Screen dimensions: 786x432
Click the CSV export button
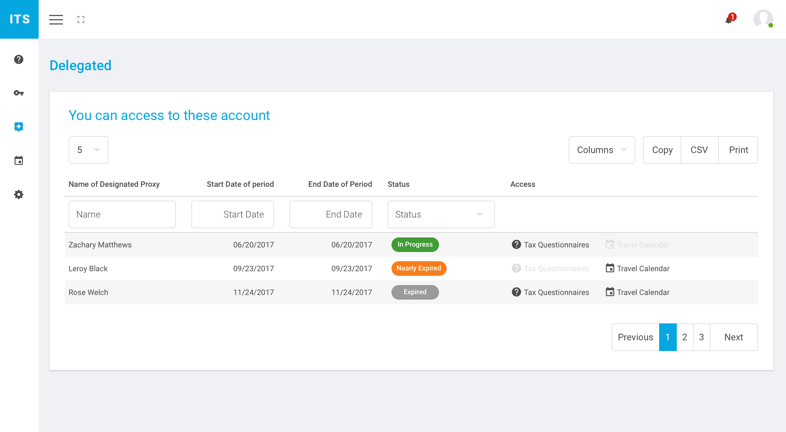pos(699,150)
